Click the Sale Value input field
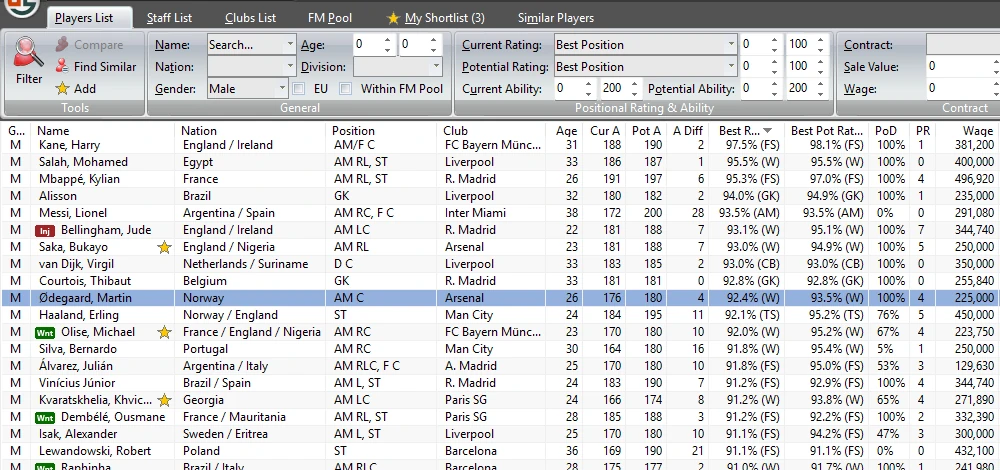Viewport: 1000px width, 470px height. pyautogui.click(x=962, y=66)
